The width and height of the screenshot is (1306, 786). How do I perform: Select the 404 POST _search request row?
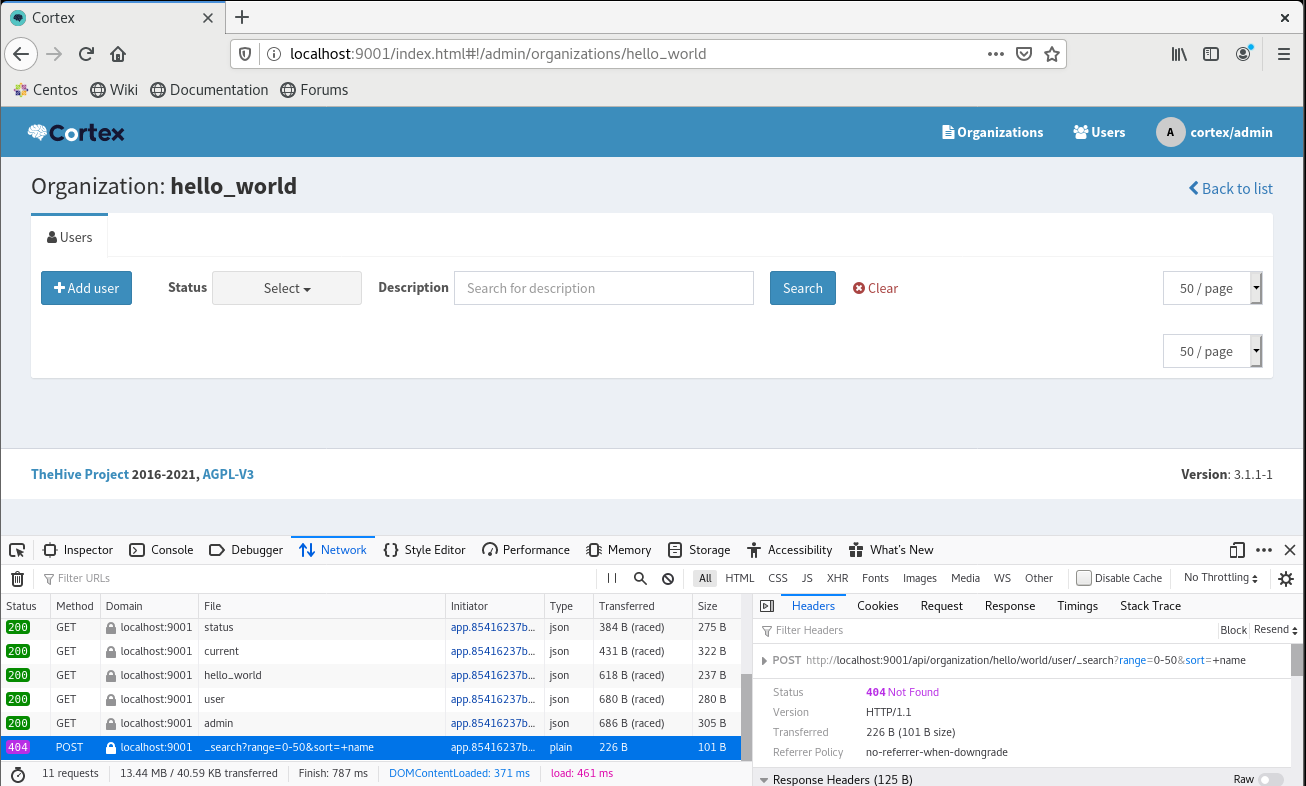(x=370, y=747)
